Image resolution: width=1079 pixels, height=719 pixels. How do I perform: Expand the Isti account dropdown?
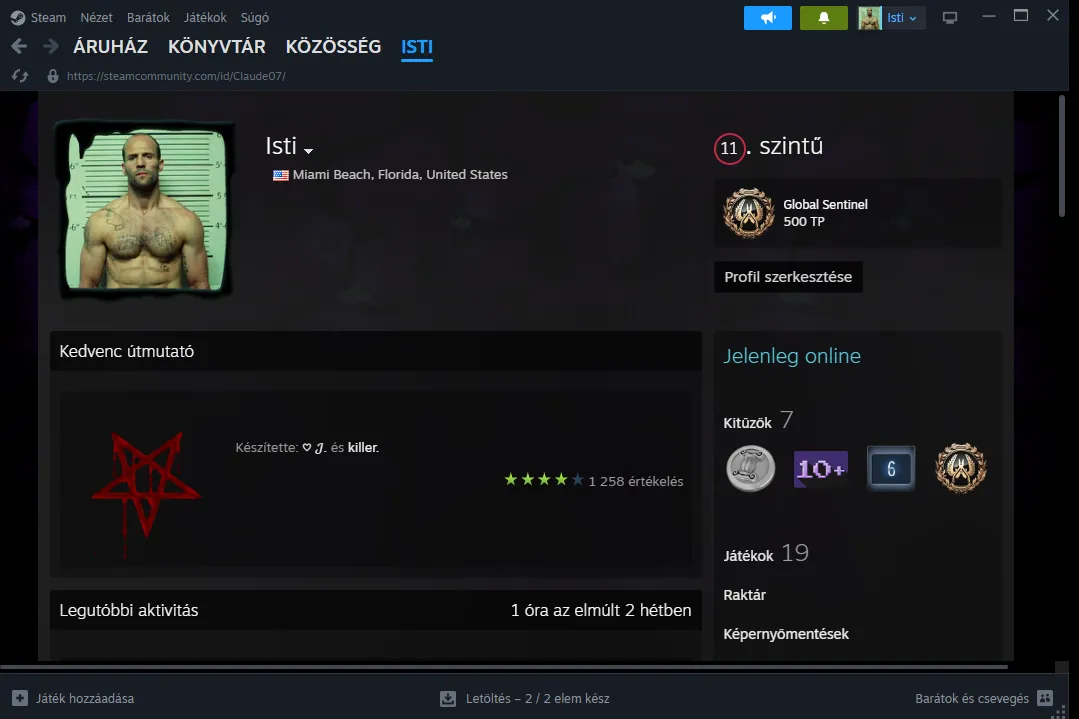point(901,18)
